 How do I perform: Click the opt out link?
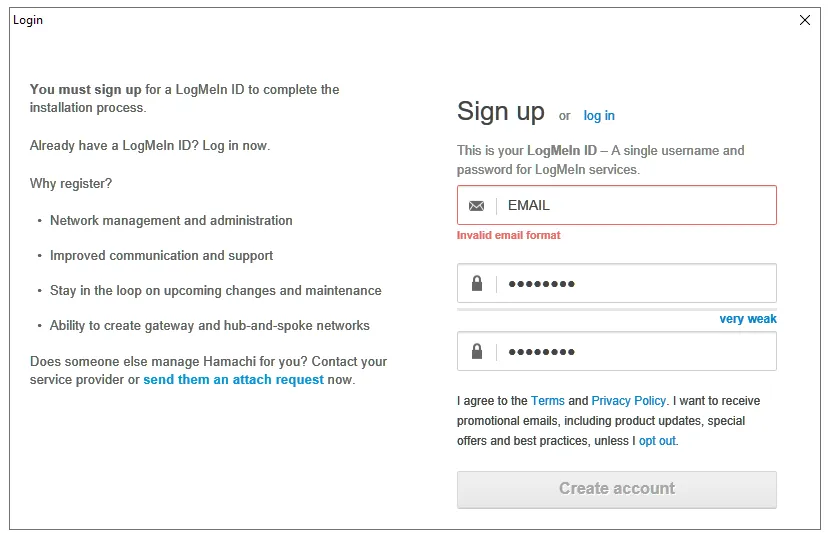coord(657,441)
